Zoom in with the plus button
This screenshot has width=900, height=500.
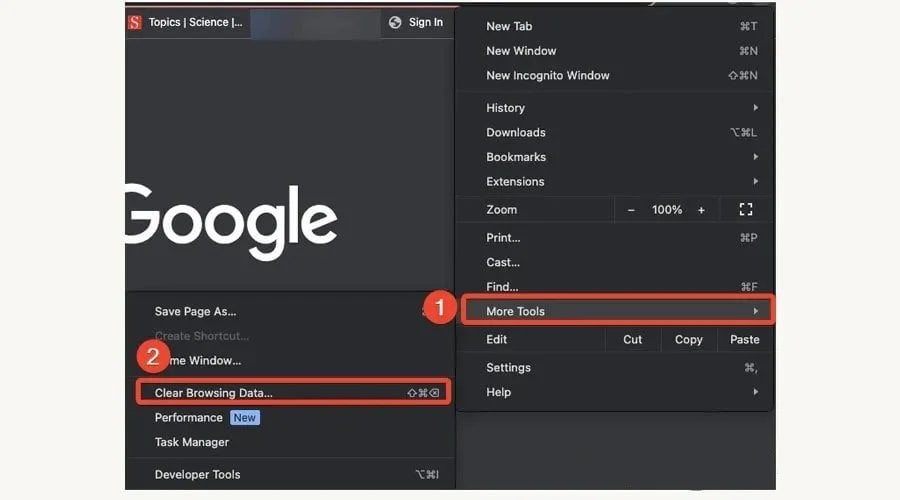pyautogui.click(x=701, y=210)
